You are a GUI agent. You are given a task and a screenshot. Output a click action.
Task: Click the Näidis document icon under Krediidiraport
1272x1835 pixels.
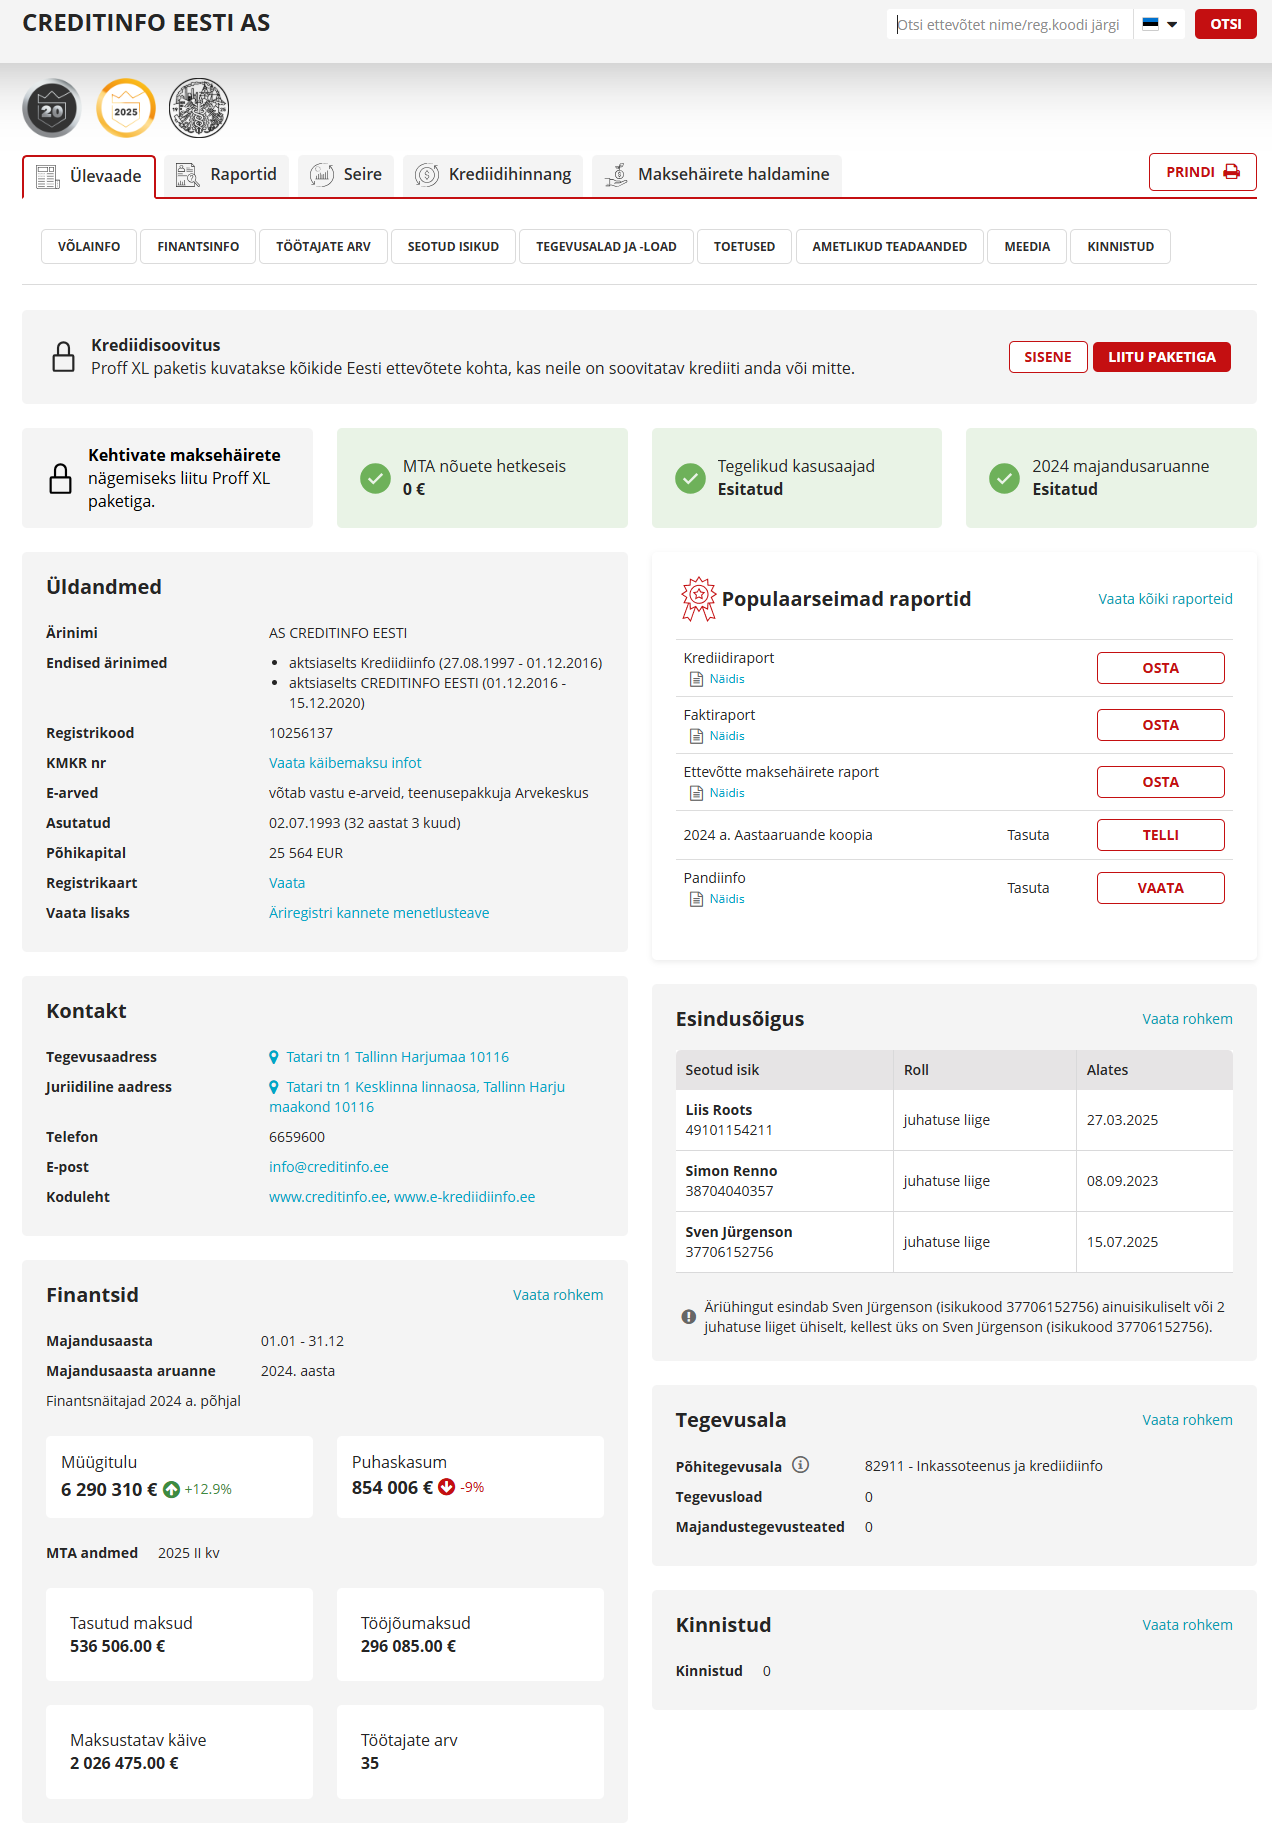[697, 679]
